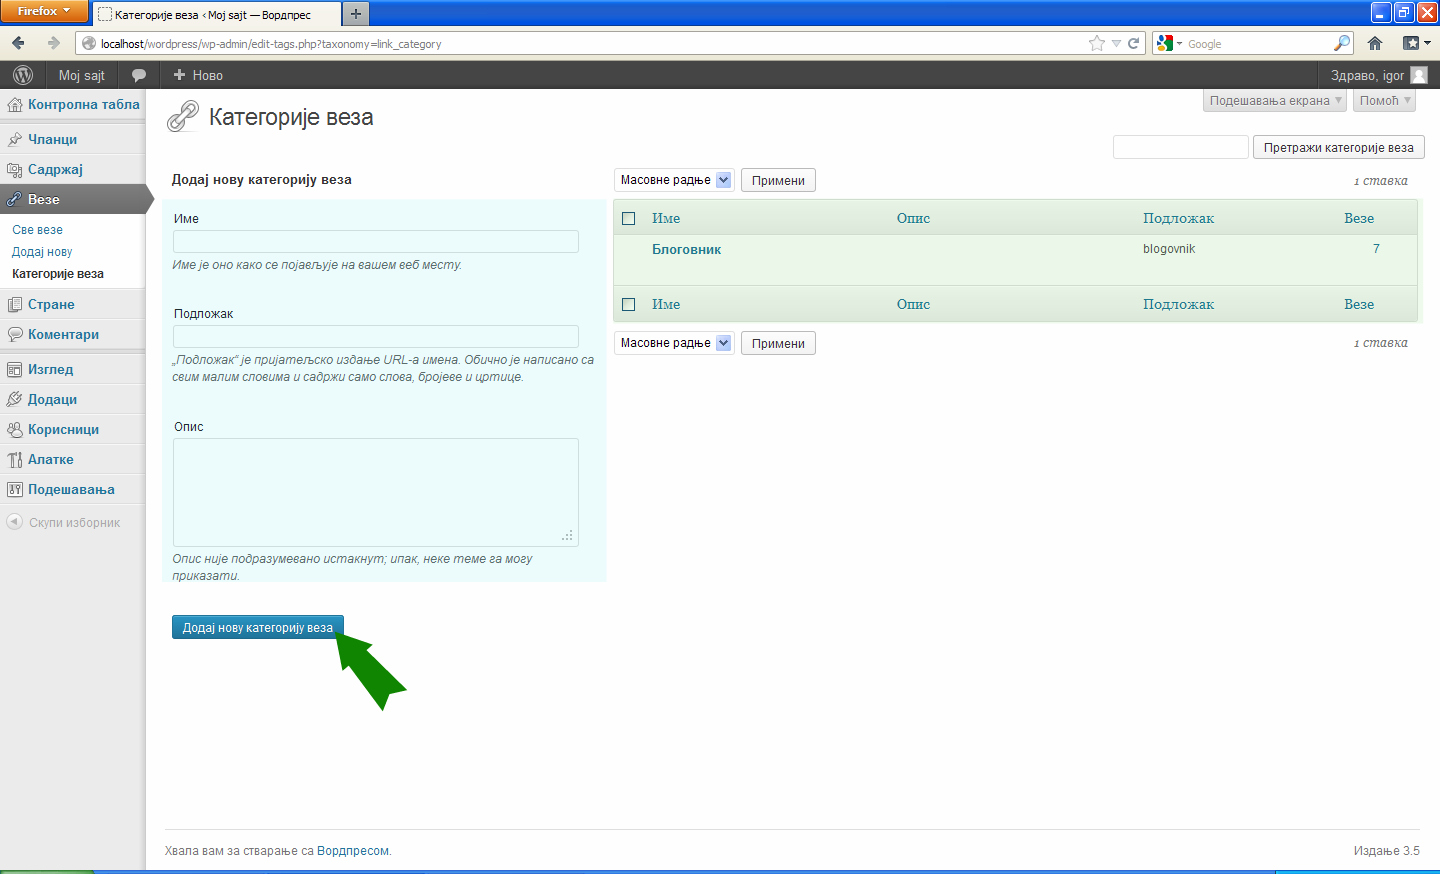Image resolution: width=1440 pixels, height=874 pixels.
Task: Sort by Име in header row
Action: pos(666,218)
